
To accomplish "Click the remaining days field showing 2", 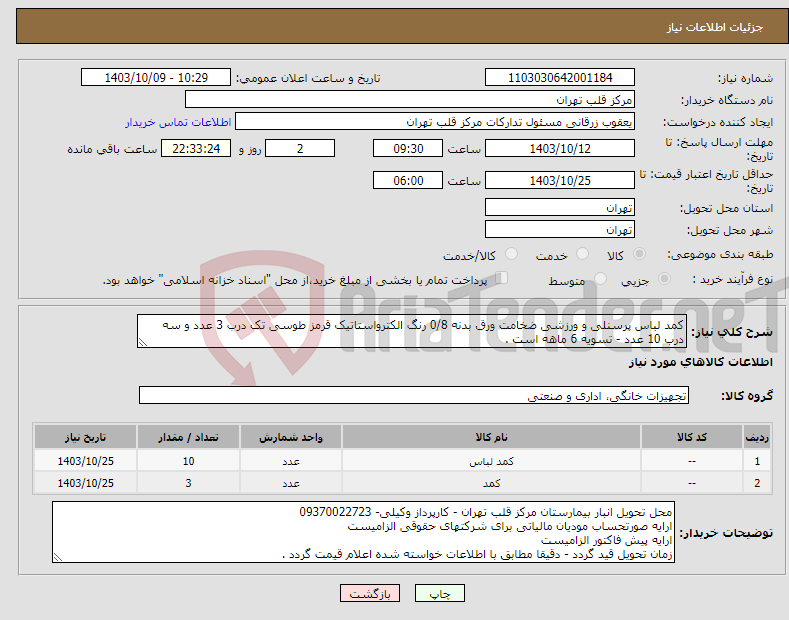I will point(300,148).
